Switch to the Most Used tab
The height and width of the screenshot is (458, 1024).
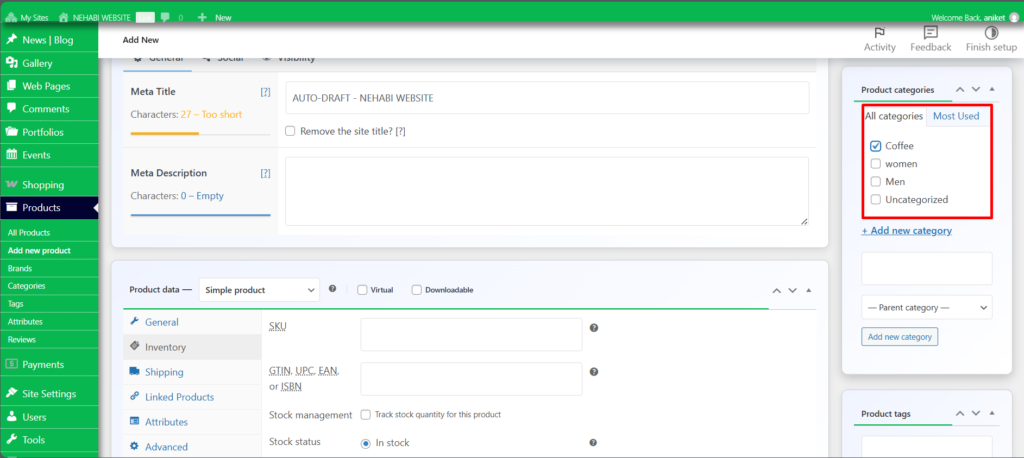click(x=955, y=116)
